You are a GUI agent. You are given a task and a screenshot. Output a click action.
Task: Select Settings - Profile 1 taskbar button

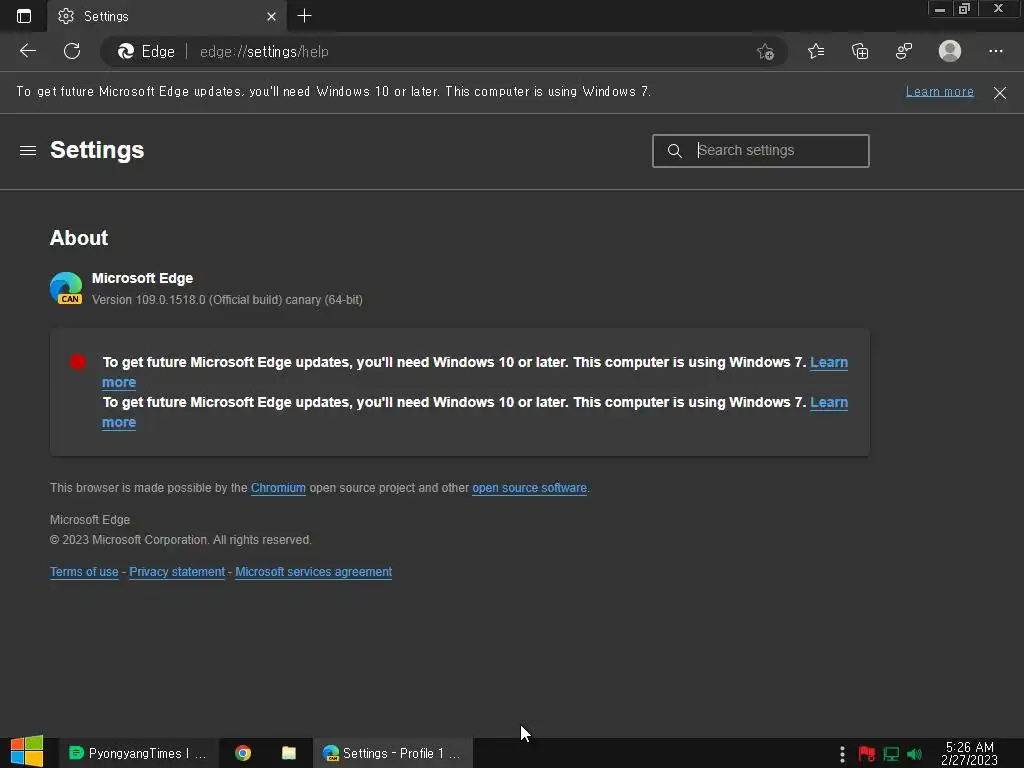coord(392,754)
